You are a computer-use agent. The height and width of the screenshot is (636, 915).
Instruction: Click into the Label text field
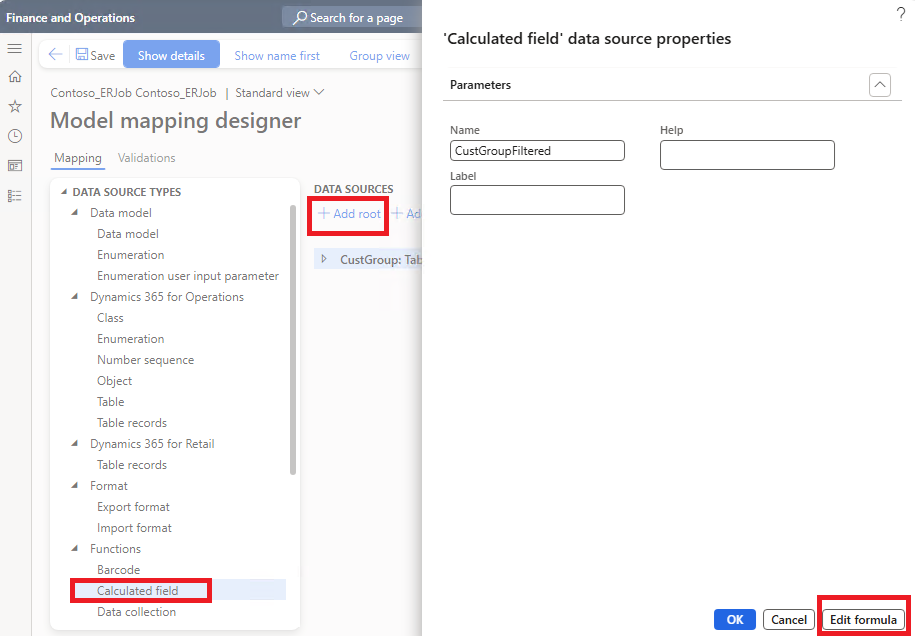[x=537, y=200]
